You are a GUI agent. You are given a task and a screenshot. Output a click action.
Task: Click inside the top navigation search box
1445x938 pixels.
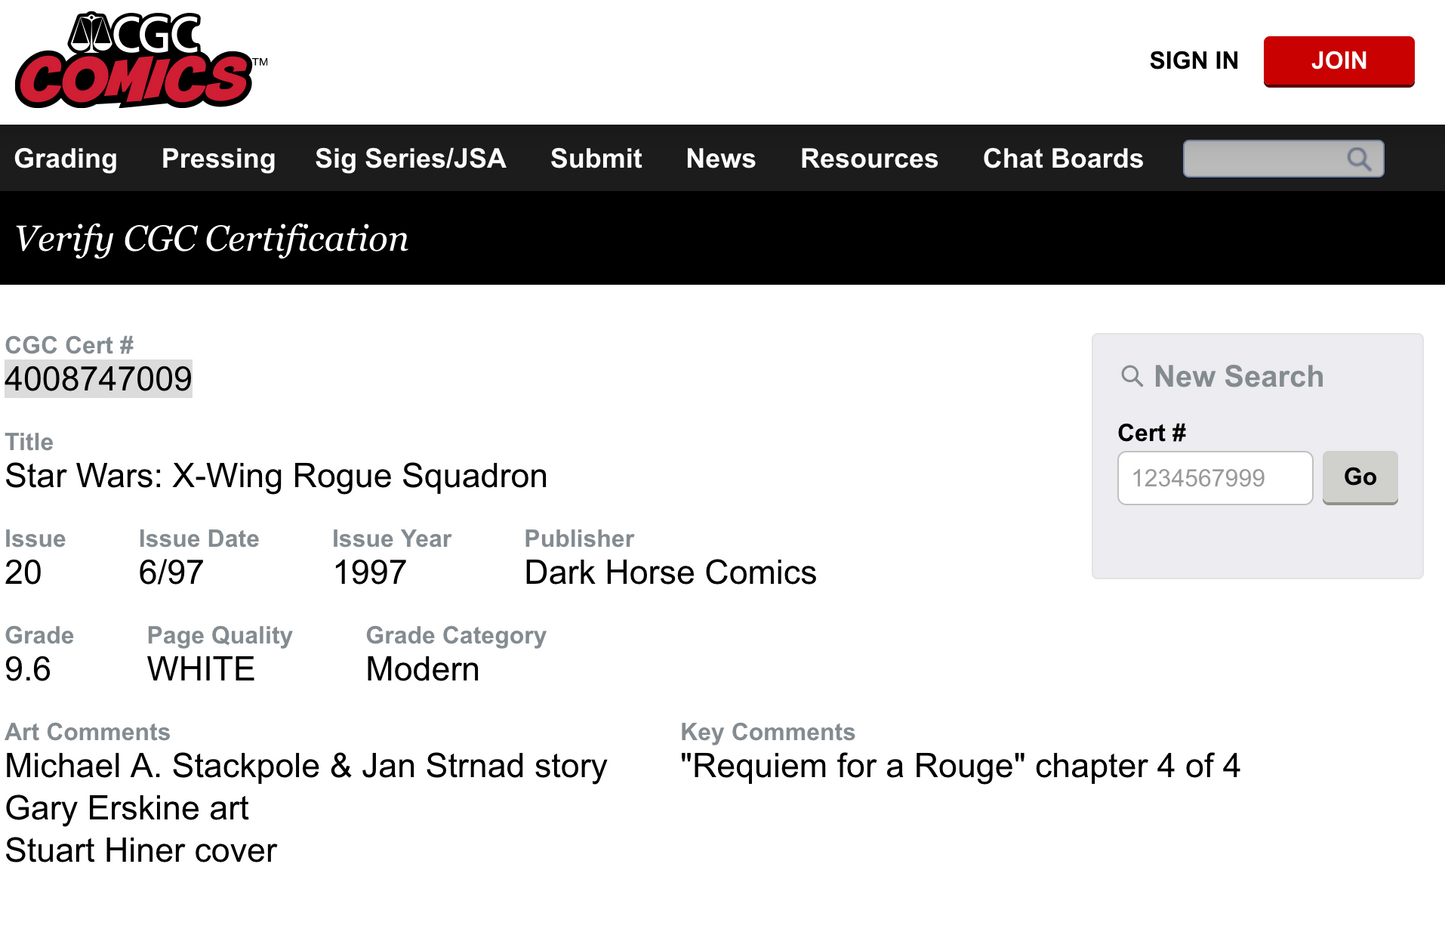pyautogui.click(x=1264, y=159)
